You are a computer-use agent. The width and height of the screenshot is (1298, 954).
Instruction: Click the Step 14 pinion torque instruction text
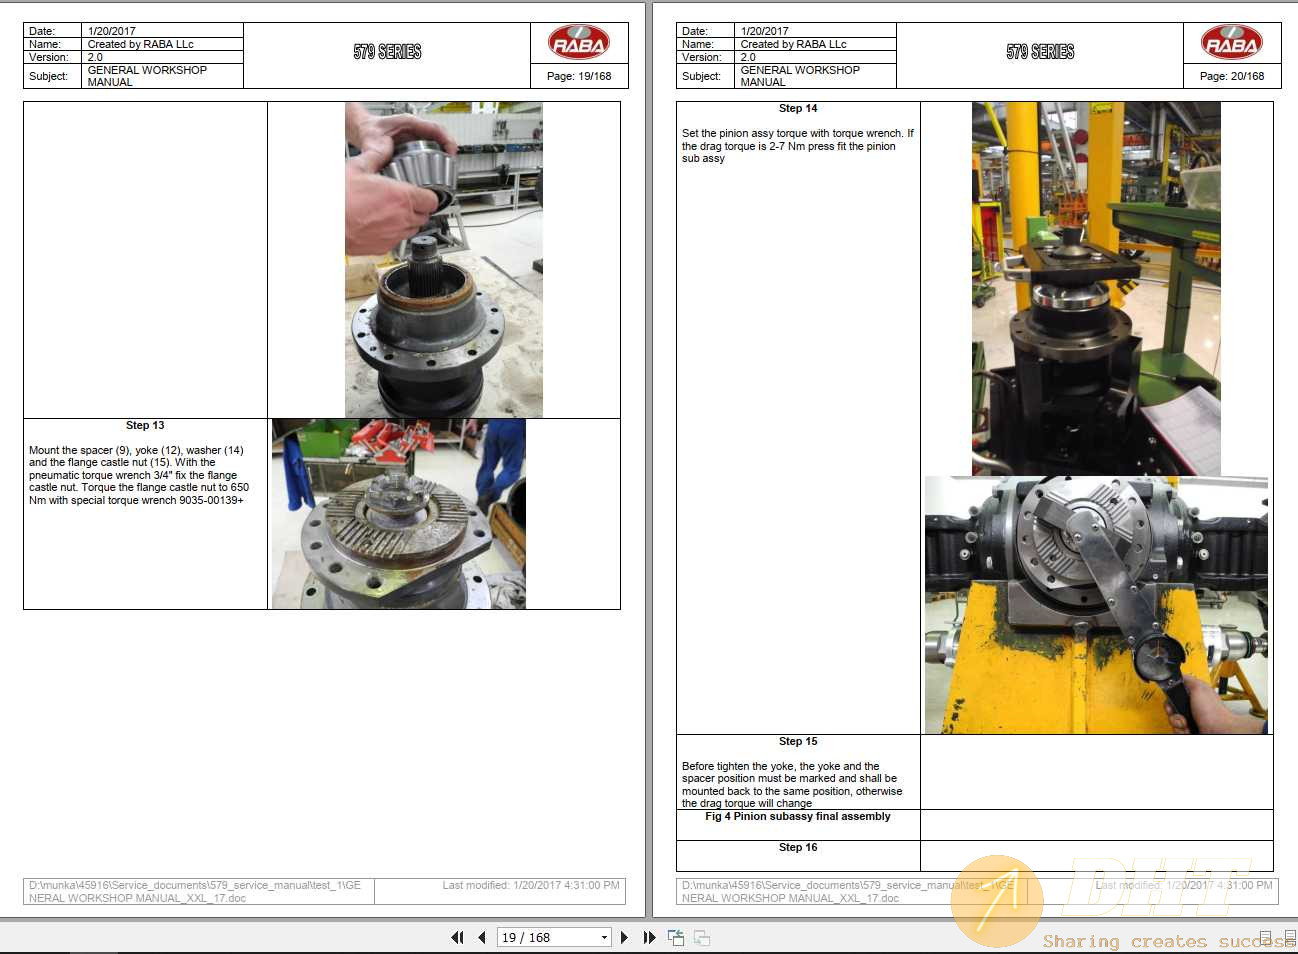click(x=798, y=146)
